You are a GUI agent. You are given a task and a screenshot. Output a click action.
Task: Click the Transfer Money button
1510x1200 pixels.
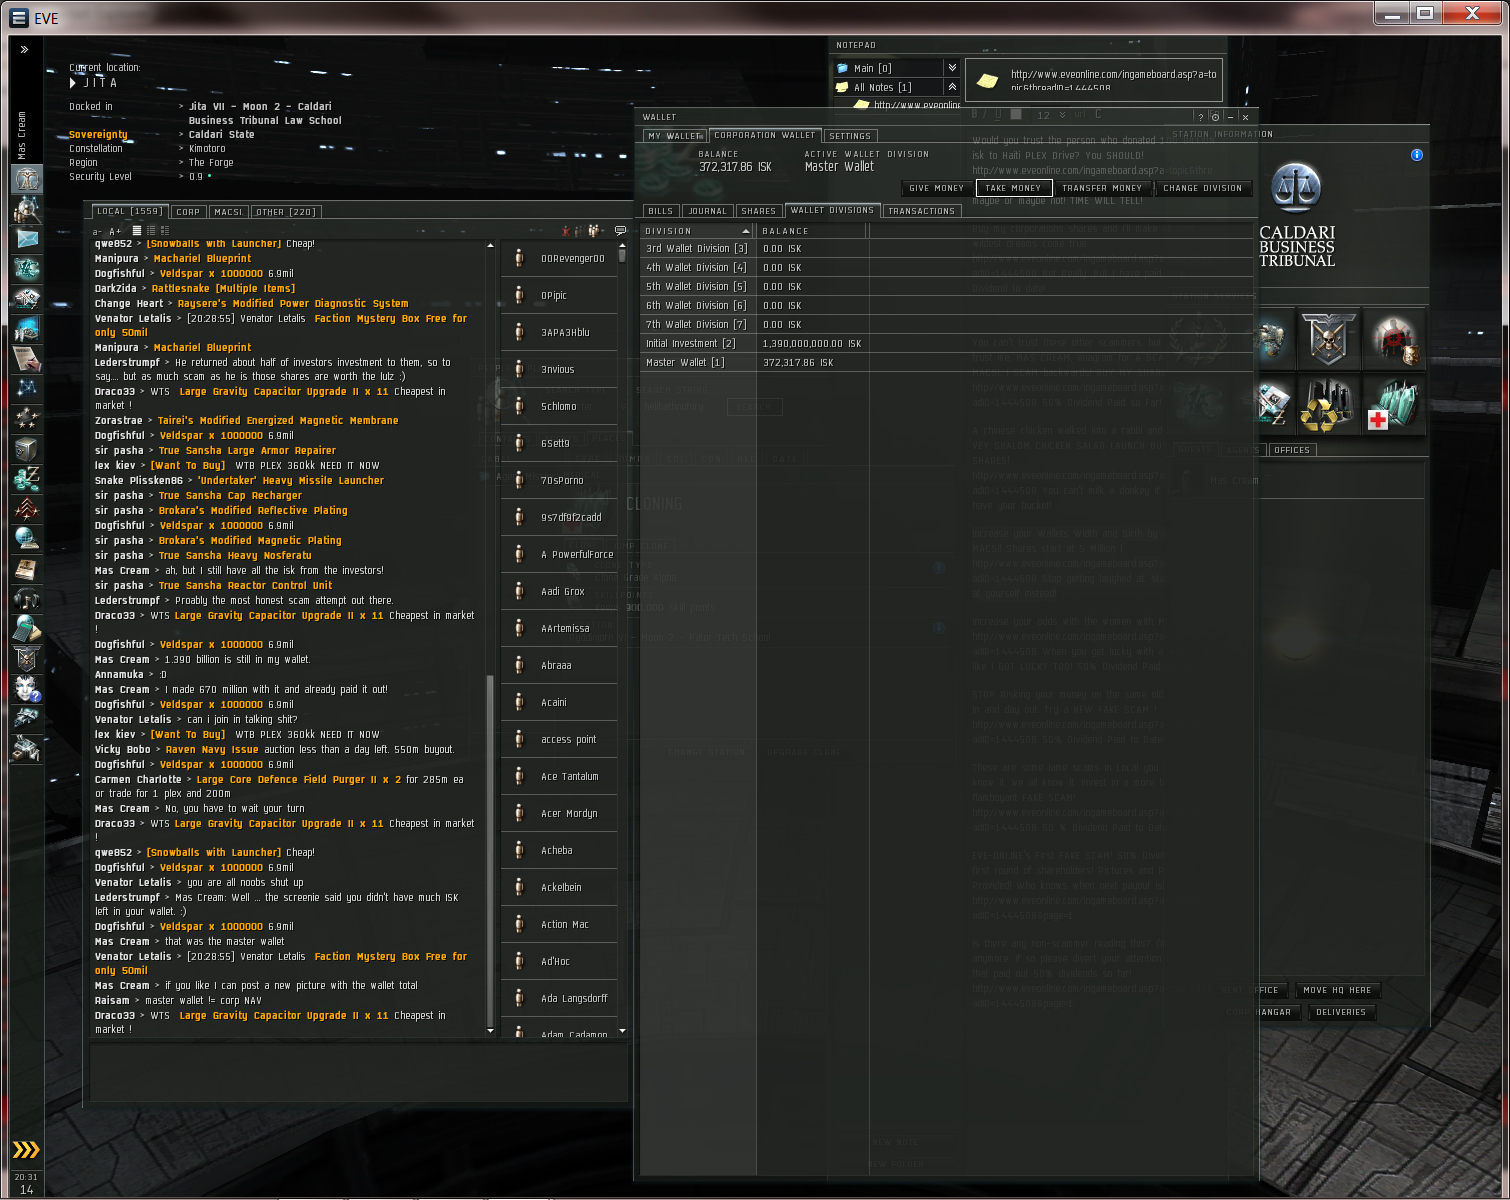[x=1102, y=188]
